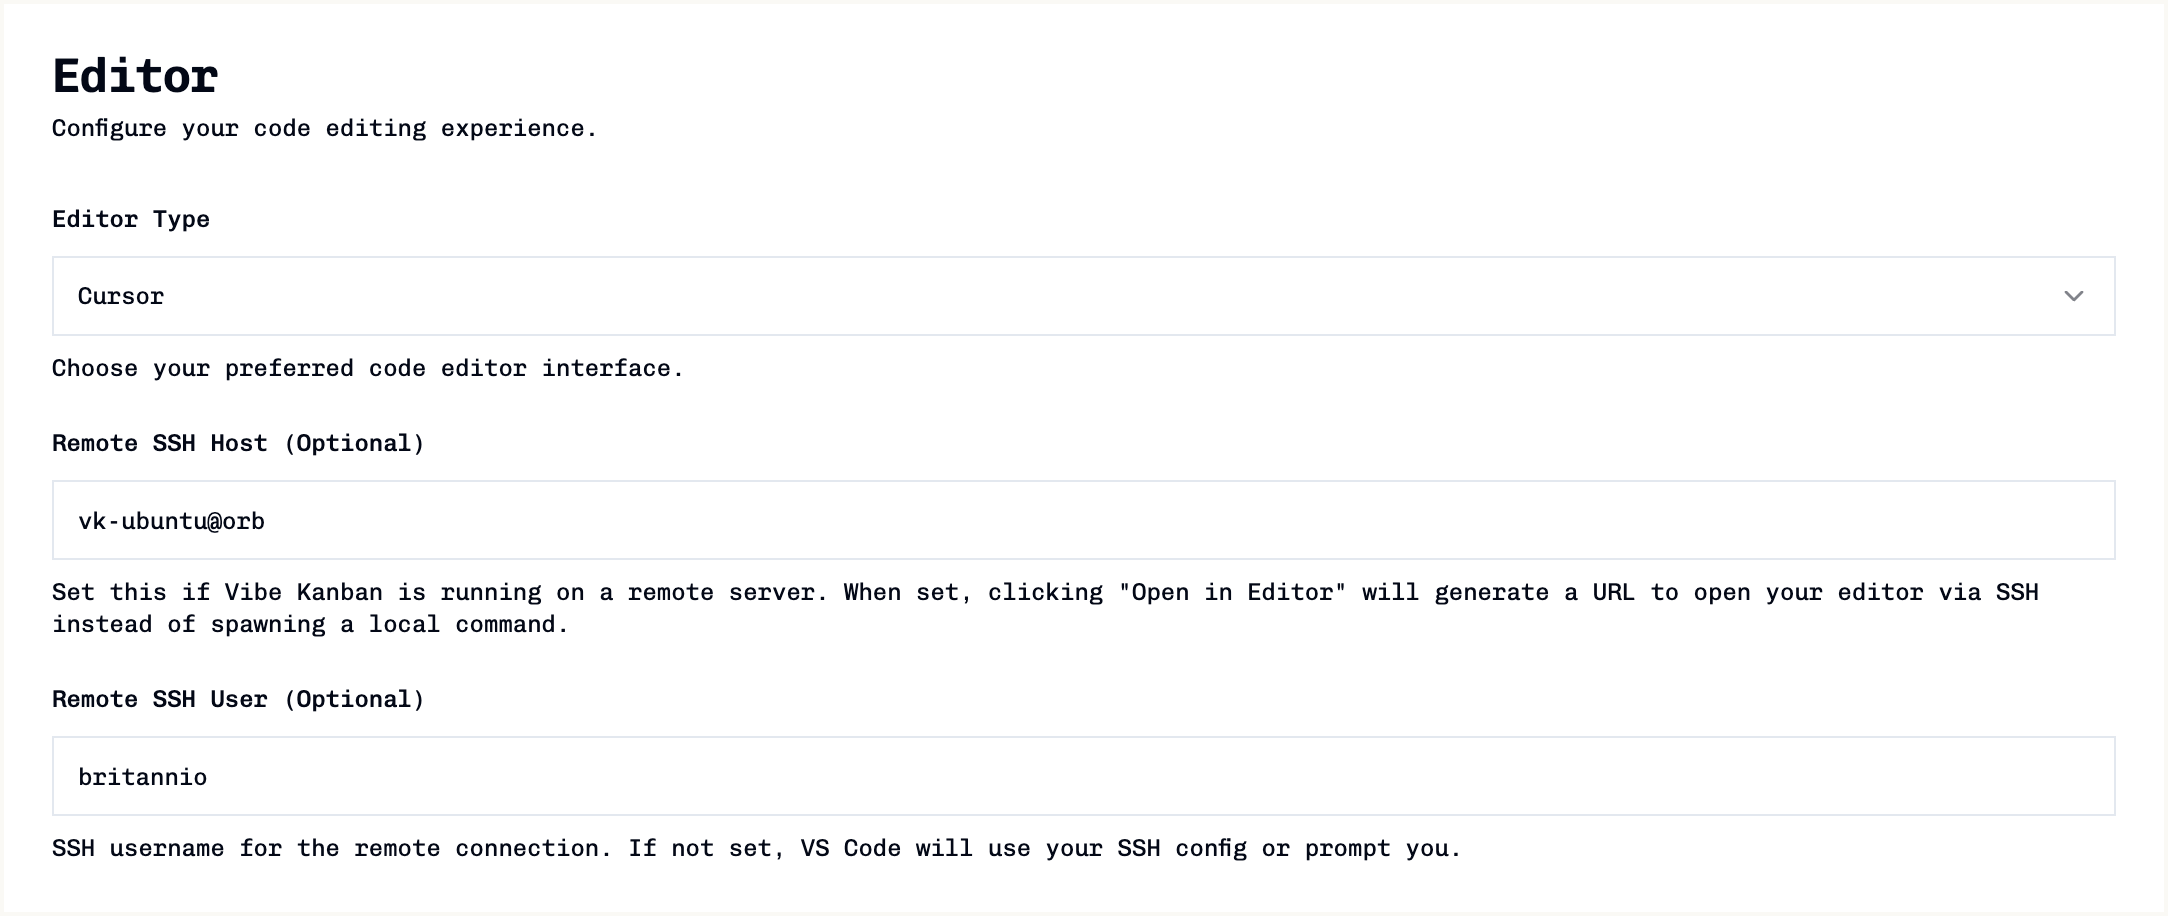Click the preferred code editor helper text
The height and width of the screenshot is (916, 2168).
(x=368, y=367)
